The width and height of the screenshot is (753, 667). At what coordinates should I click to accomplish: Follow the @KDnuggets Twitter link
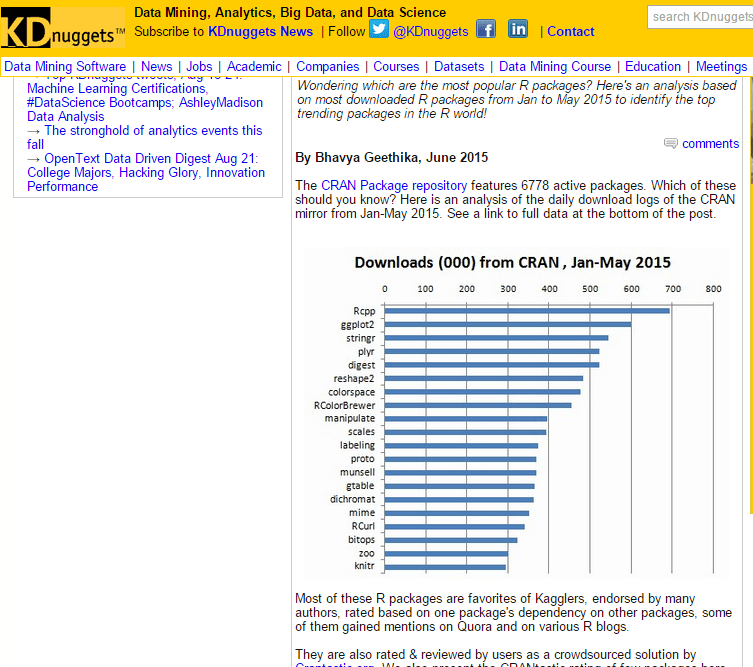[431, 32]
